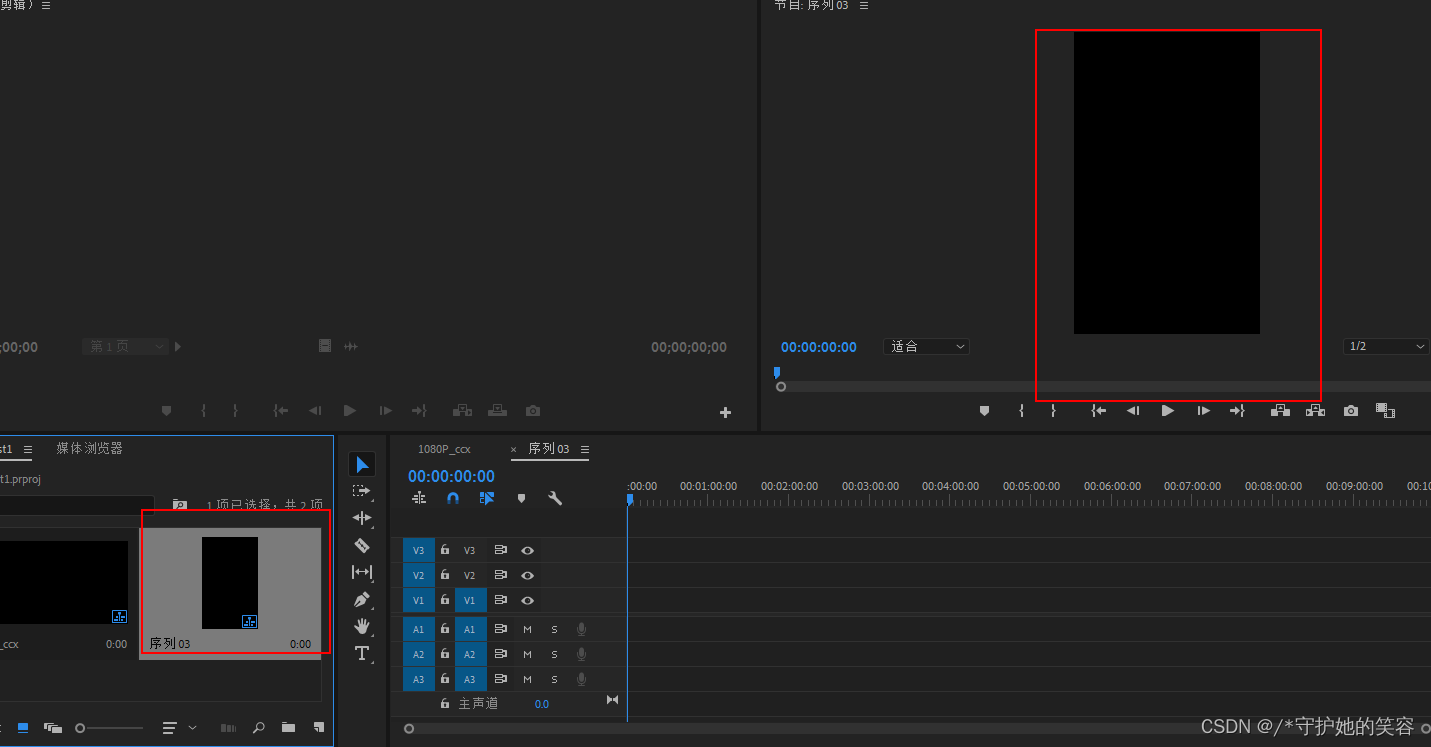This screenshot has width=1431, height=747.
Task: Select the Ripple Edit tool
Action: [362, 518]
